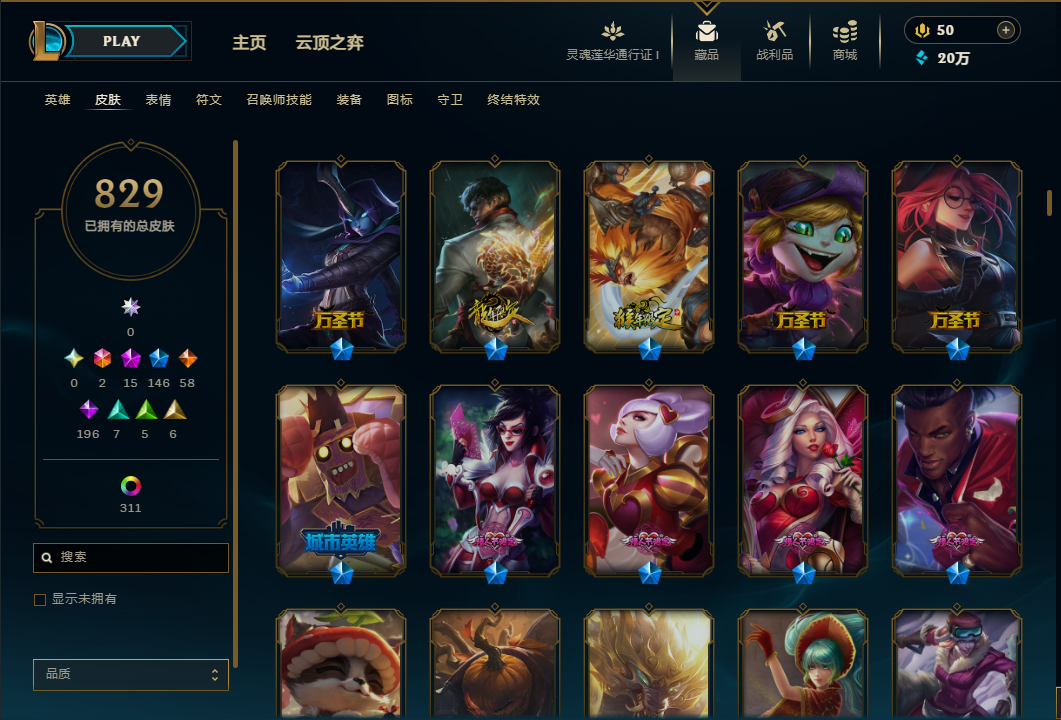
Task: Go to 主页 home page
Action: coord(249,43)
